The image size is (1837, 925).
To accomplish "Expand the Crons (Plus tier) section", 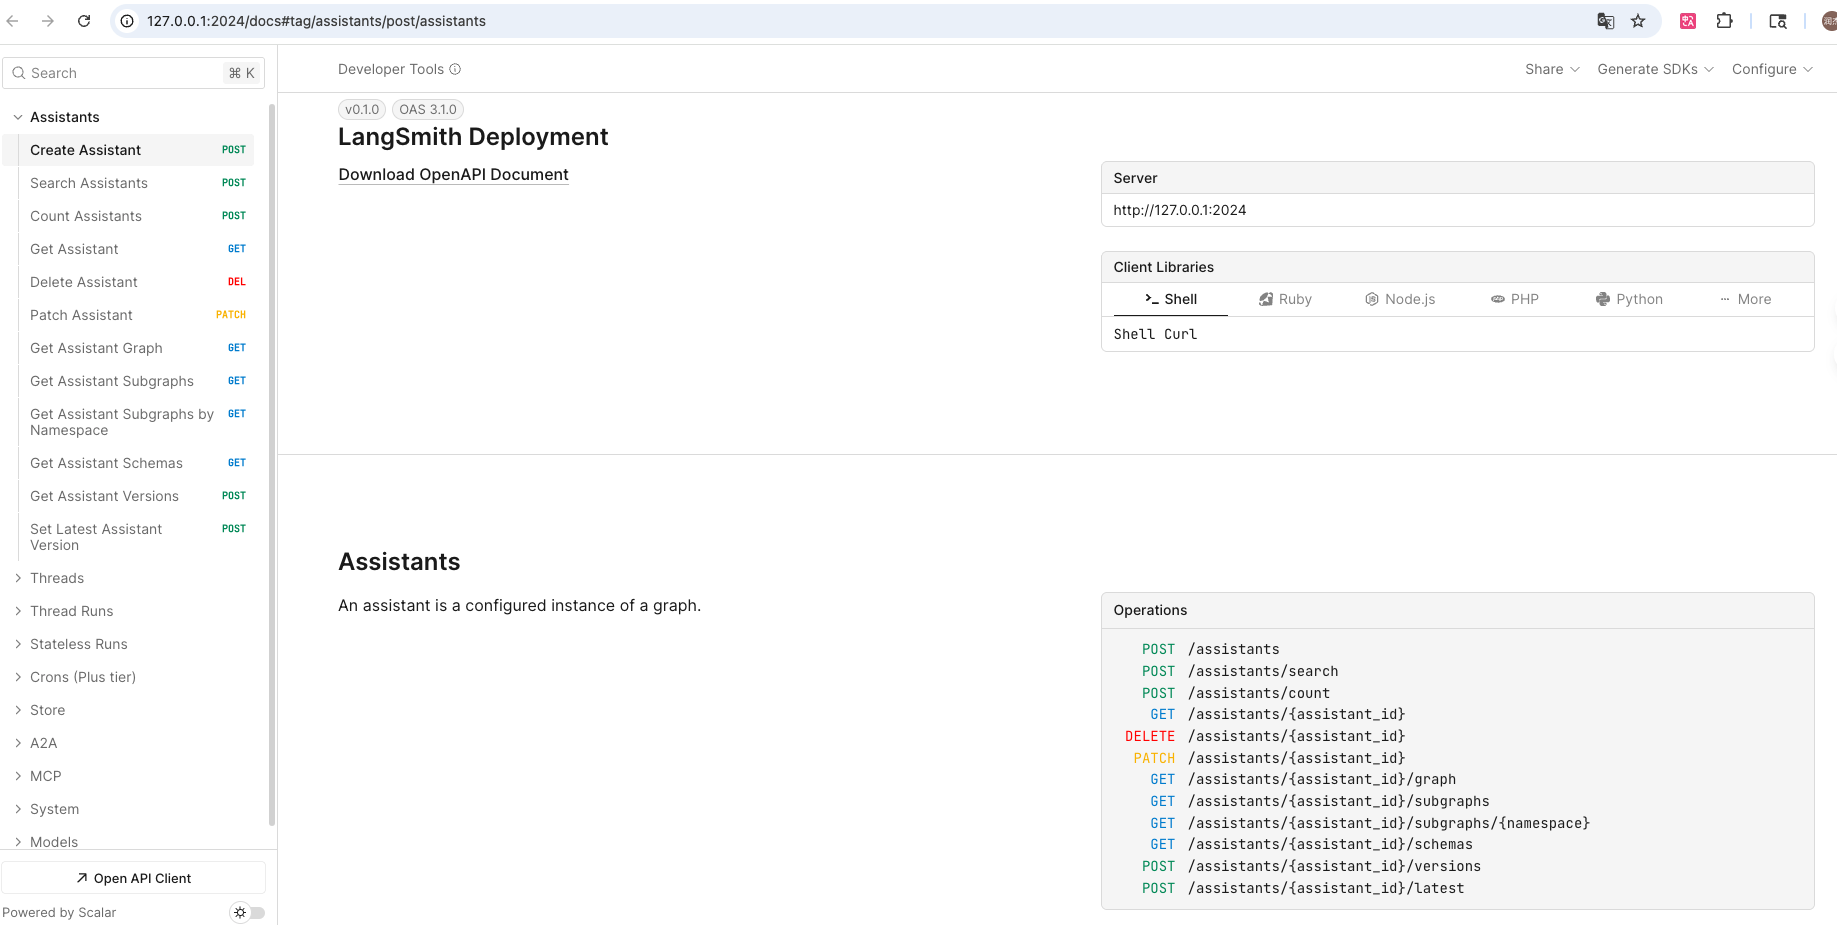I will 18,677.
